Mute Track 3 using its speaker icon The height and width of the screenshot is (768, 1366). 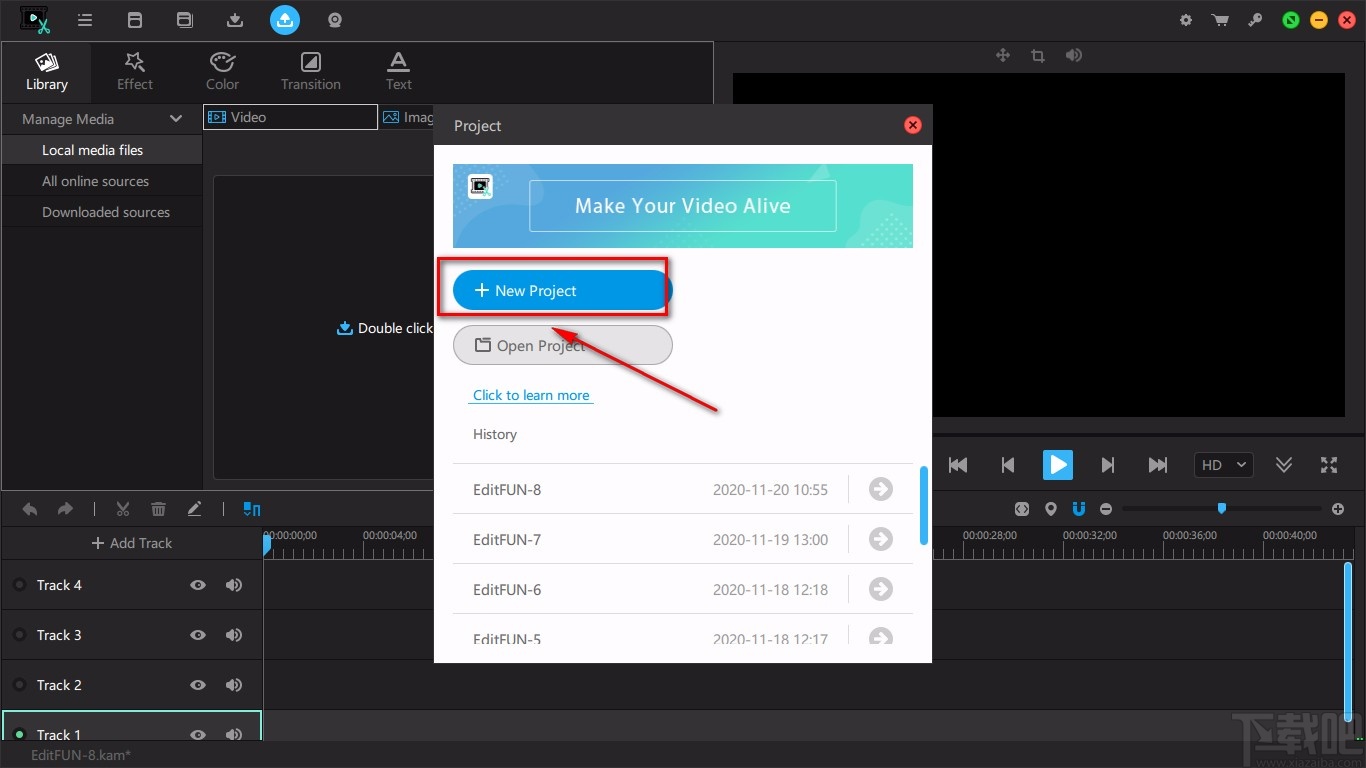[x=234, y=635]
